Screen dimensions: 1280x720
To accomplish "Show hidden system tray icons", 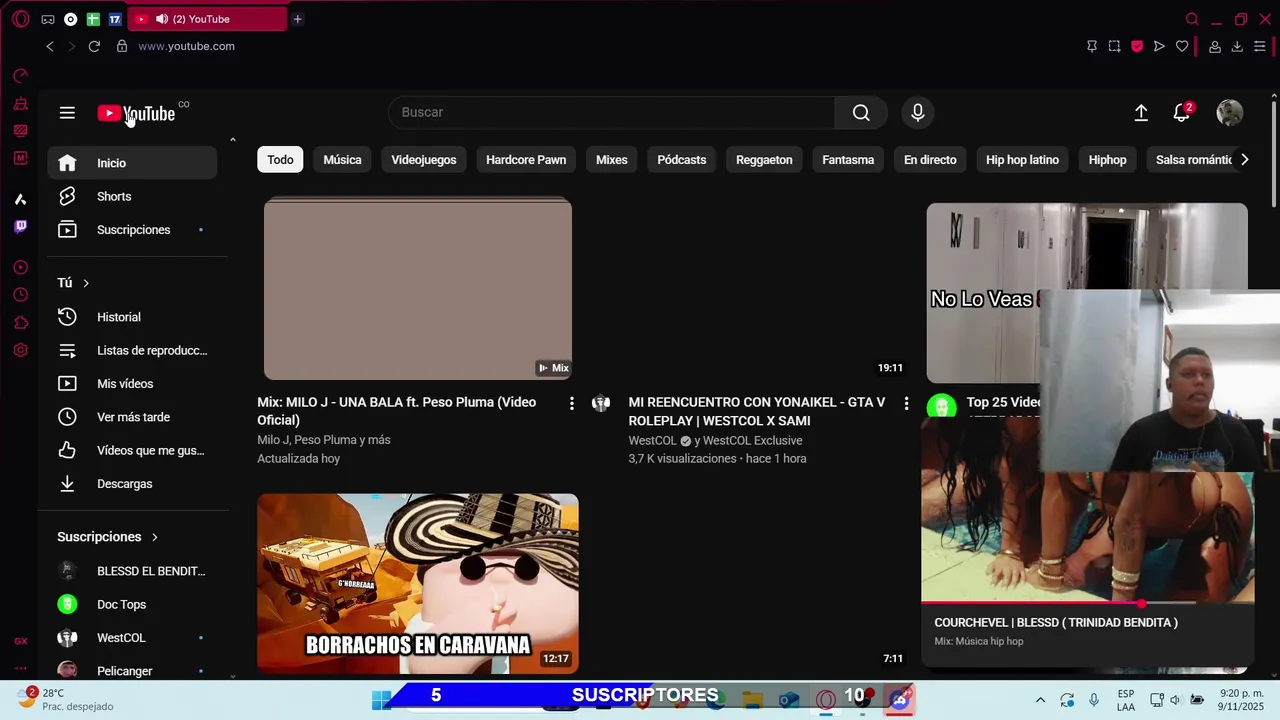I will 1040,700.
